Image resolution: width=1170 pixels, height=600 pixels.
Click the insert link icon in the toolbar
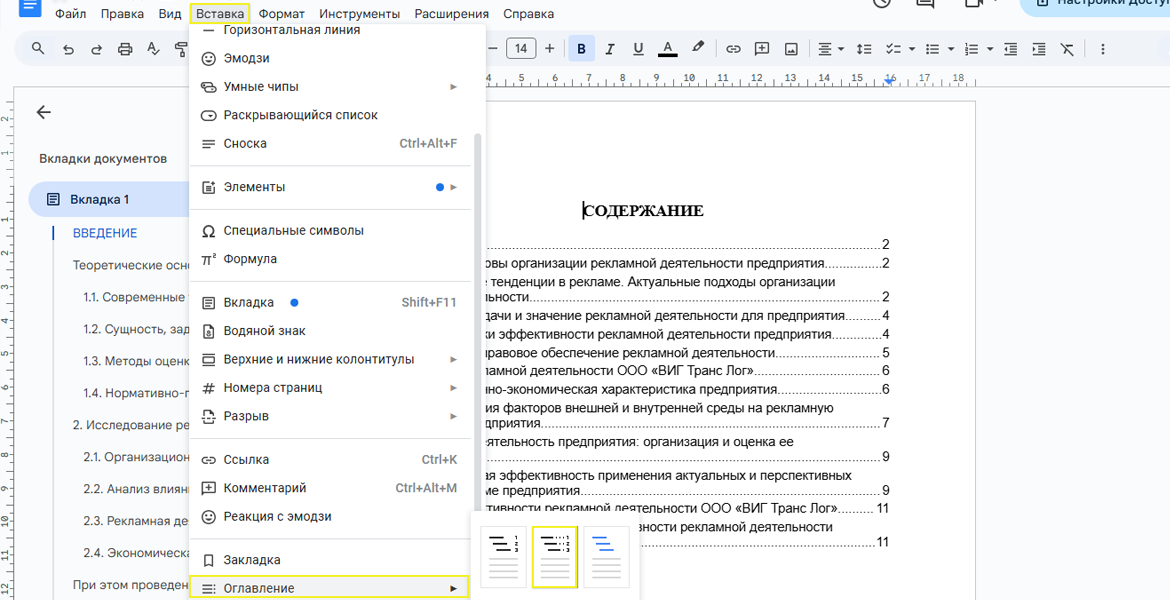click(x=733, y=49)
